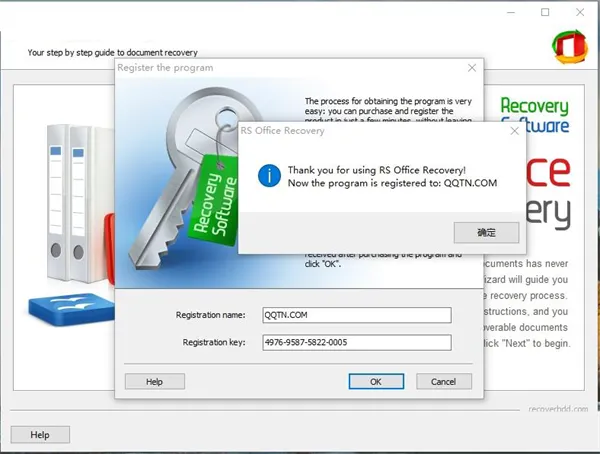Click the blue information icon
600x454 pixels.
269,176
